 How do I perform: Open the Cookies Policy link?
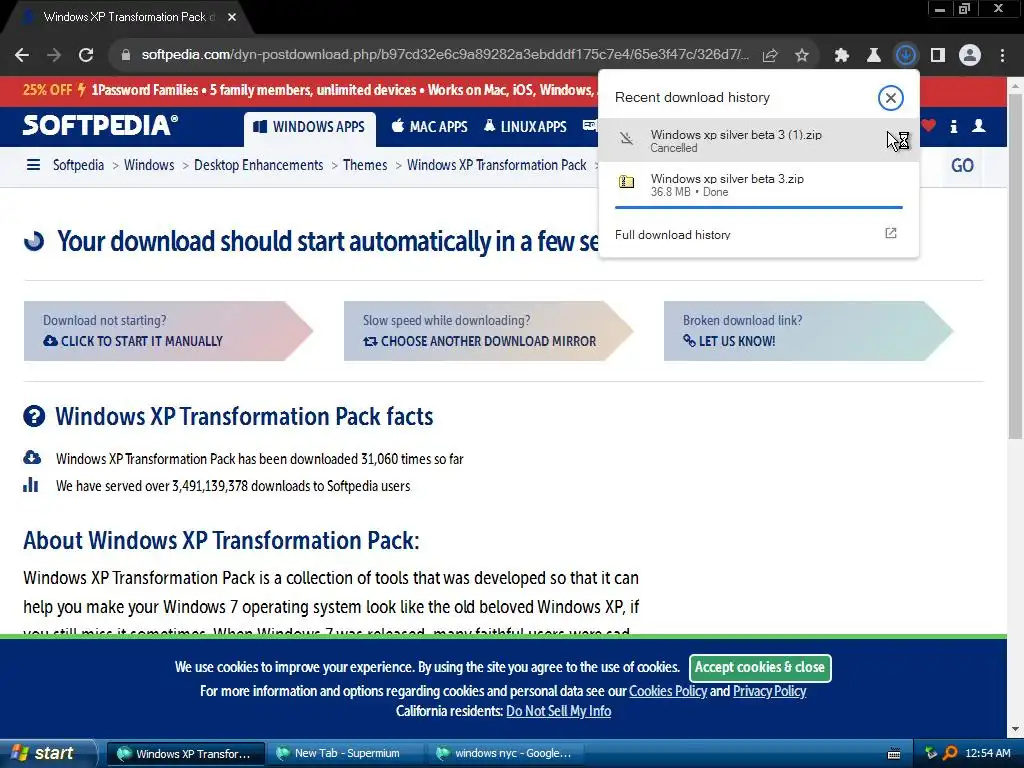(x=667, y=691)
